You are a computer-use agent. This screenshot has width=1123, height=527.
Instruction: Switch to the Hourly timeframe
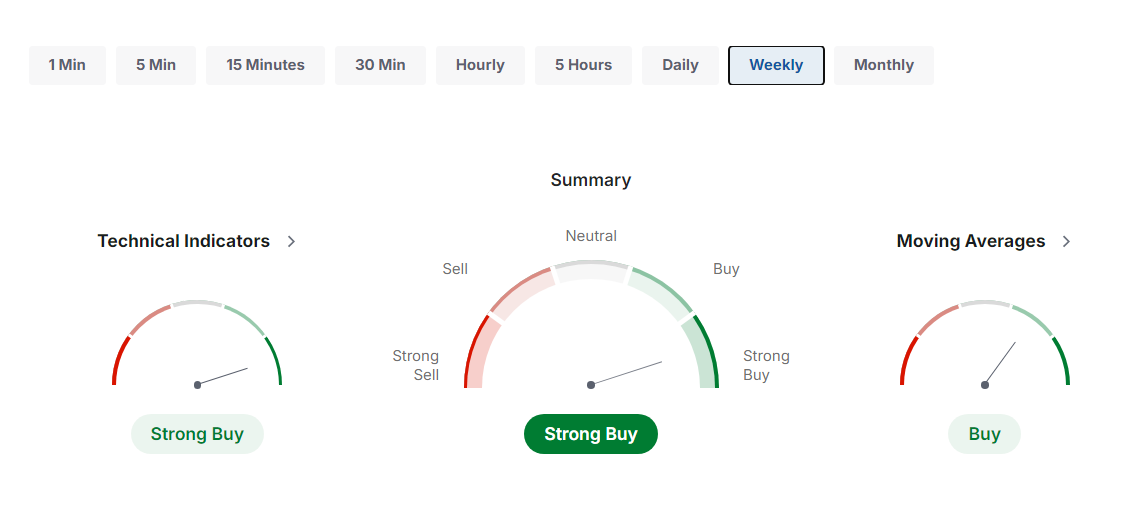[480, 65]
